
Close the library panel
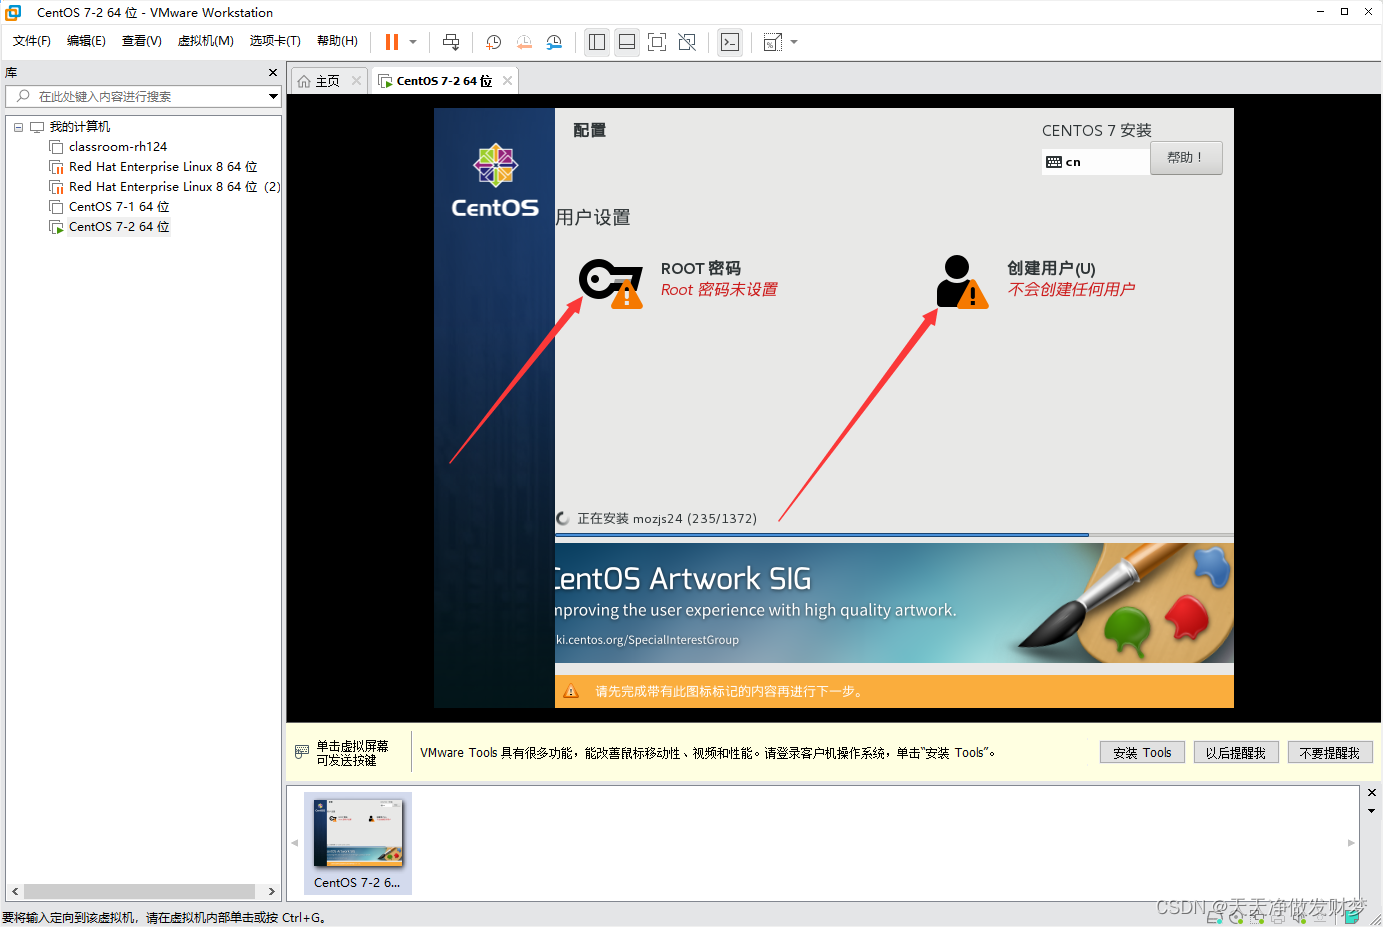pos(273,73)
